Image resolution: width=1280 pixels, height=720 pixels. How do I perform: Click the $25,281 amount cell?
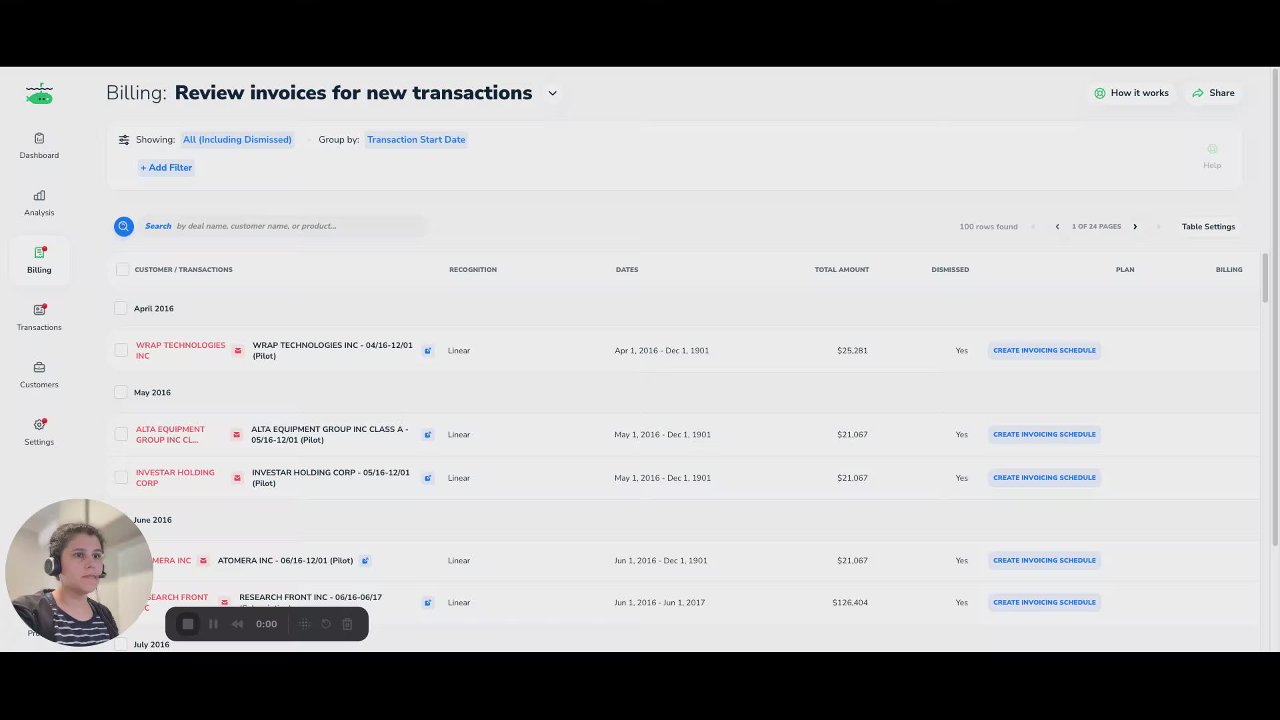[x=852, y=351]
